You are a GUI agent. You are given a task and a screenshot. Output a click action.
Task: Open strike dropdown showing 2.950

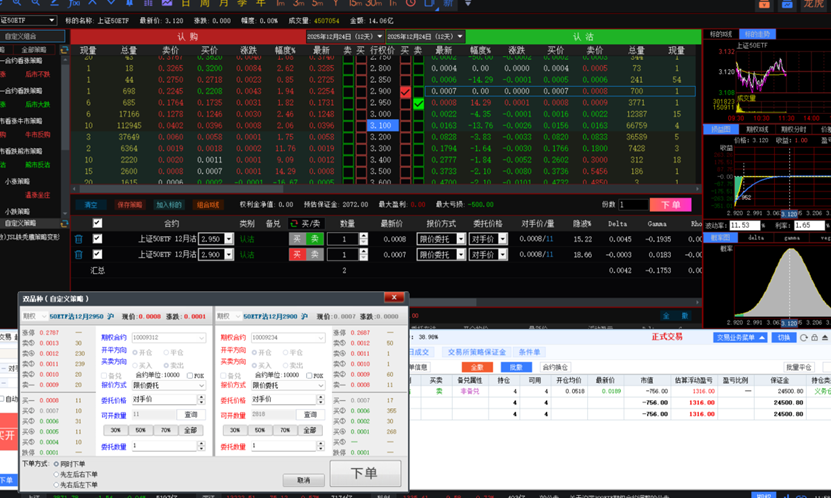(229, 239)
